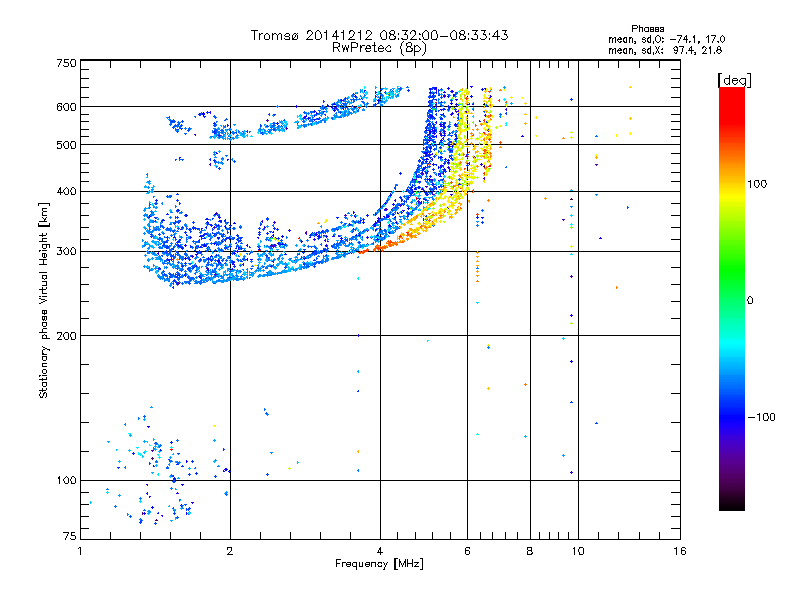Click the x-axis '10' tick label

tap(578, 551)
